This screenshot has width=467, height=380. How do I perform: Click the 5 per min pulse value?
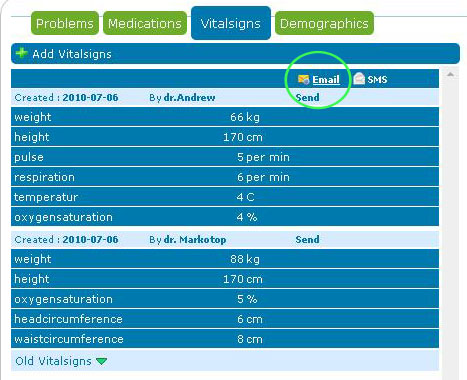pos(263,157)
